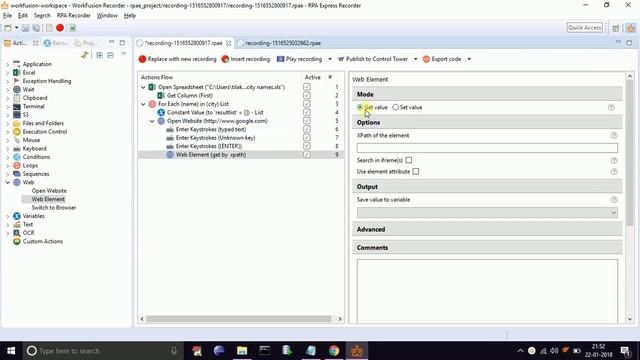The height and width of the screenshot is (360, 640).
Task: Open the File menu
Action: point(7,16)
